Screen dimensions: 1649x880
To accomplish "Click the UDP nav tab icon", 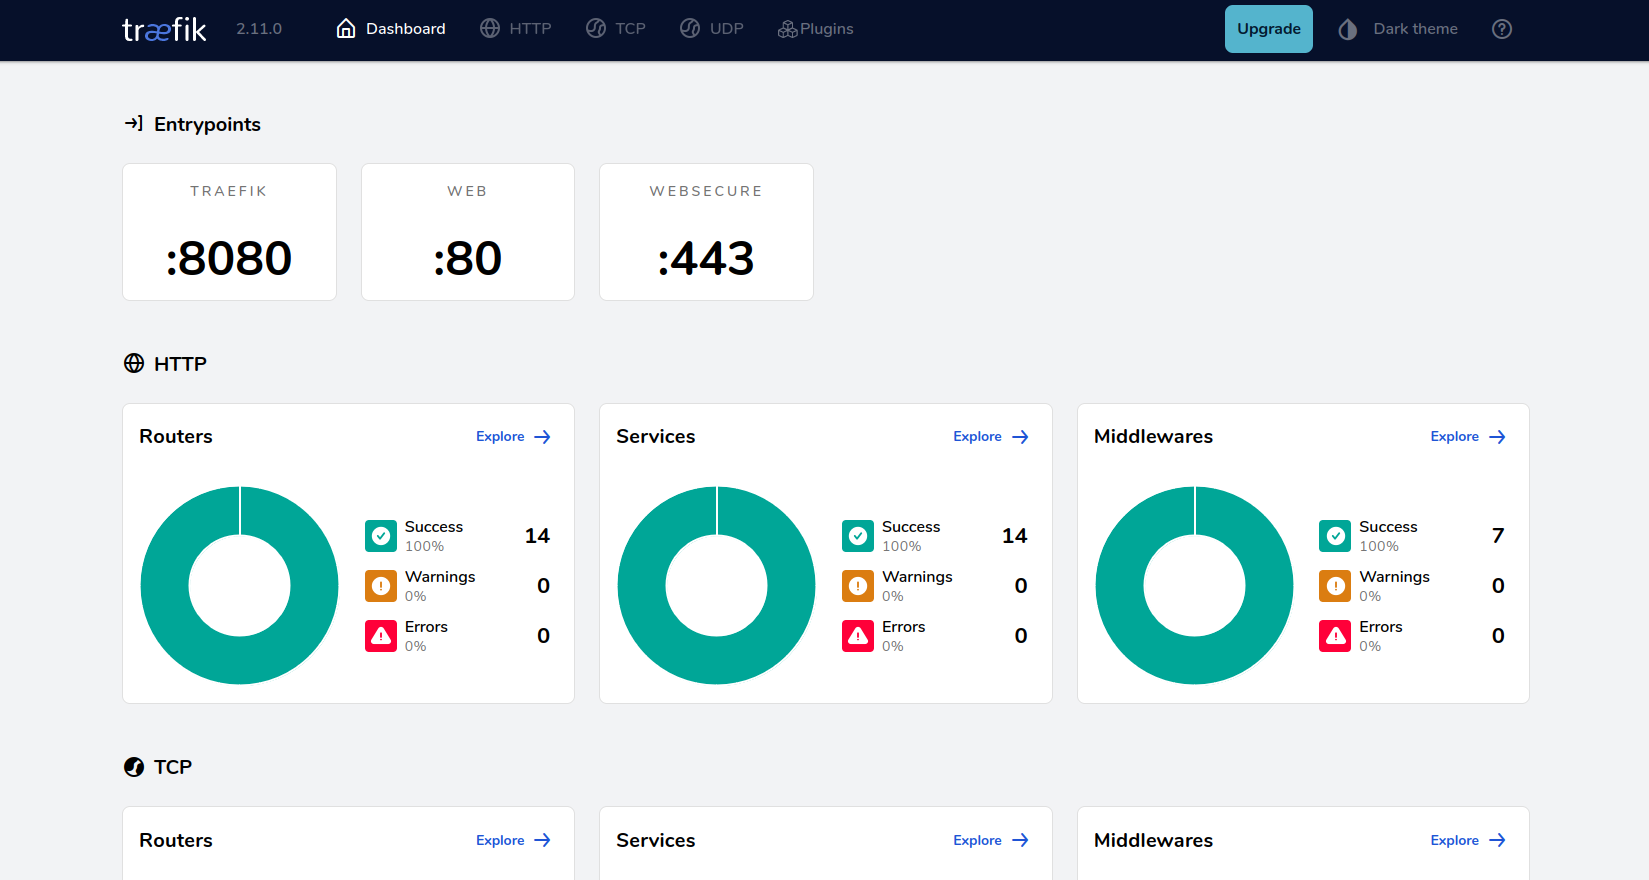I will 690,29.
